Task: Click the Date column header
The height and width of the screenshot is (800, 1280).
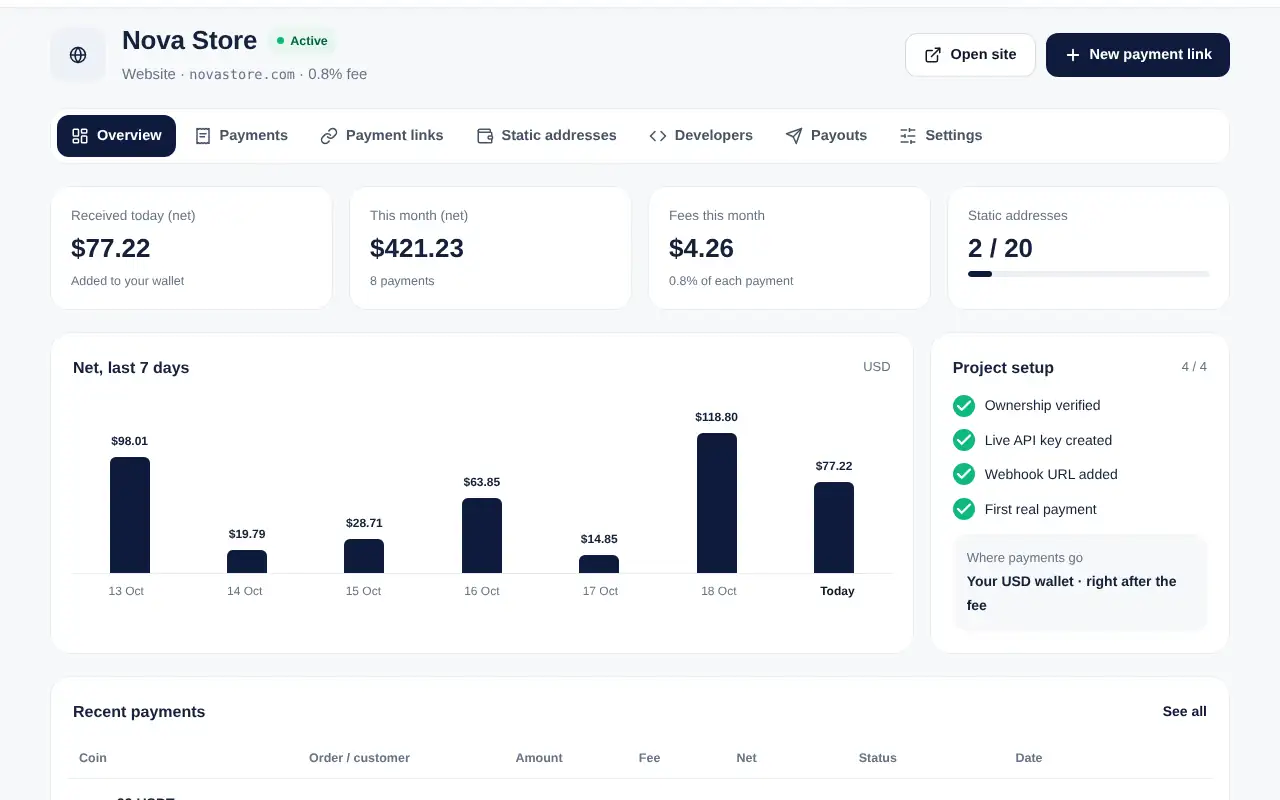Action: click(1029, 758)
